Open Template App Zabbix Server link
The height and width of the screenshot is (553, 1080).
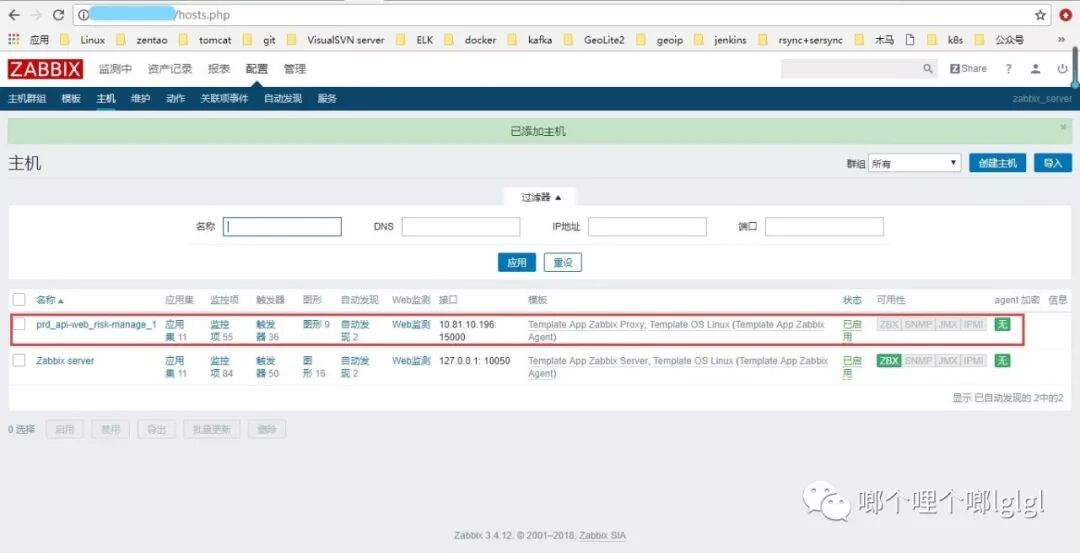(x=588, y=361)
